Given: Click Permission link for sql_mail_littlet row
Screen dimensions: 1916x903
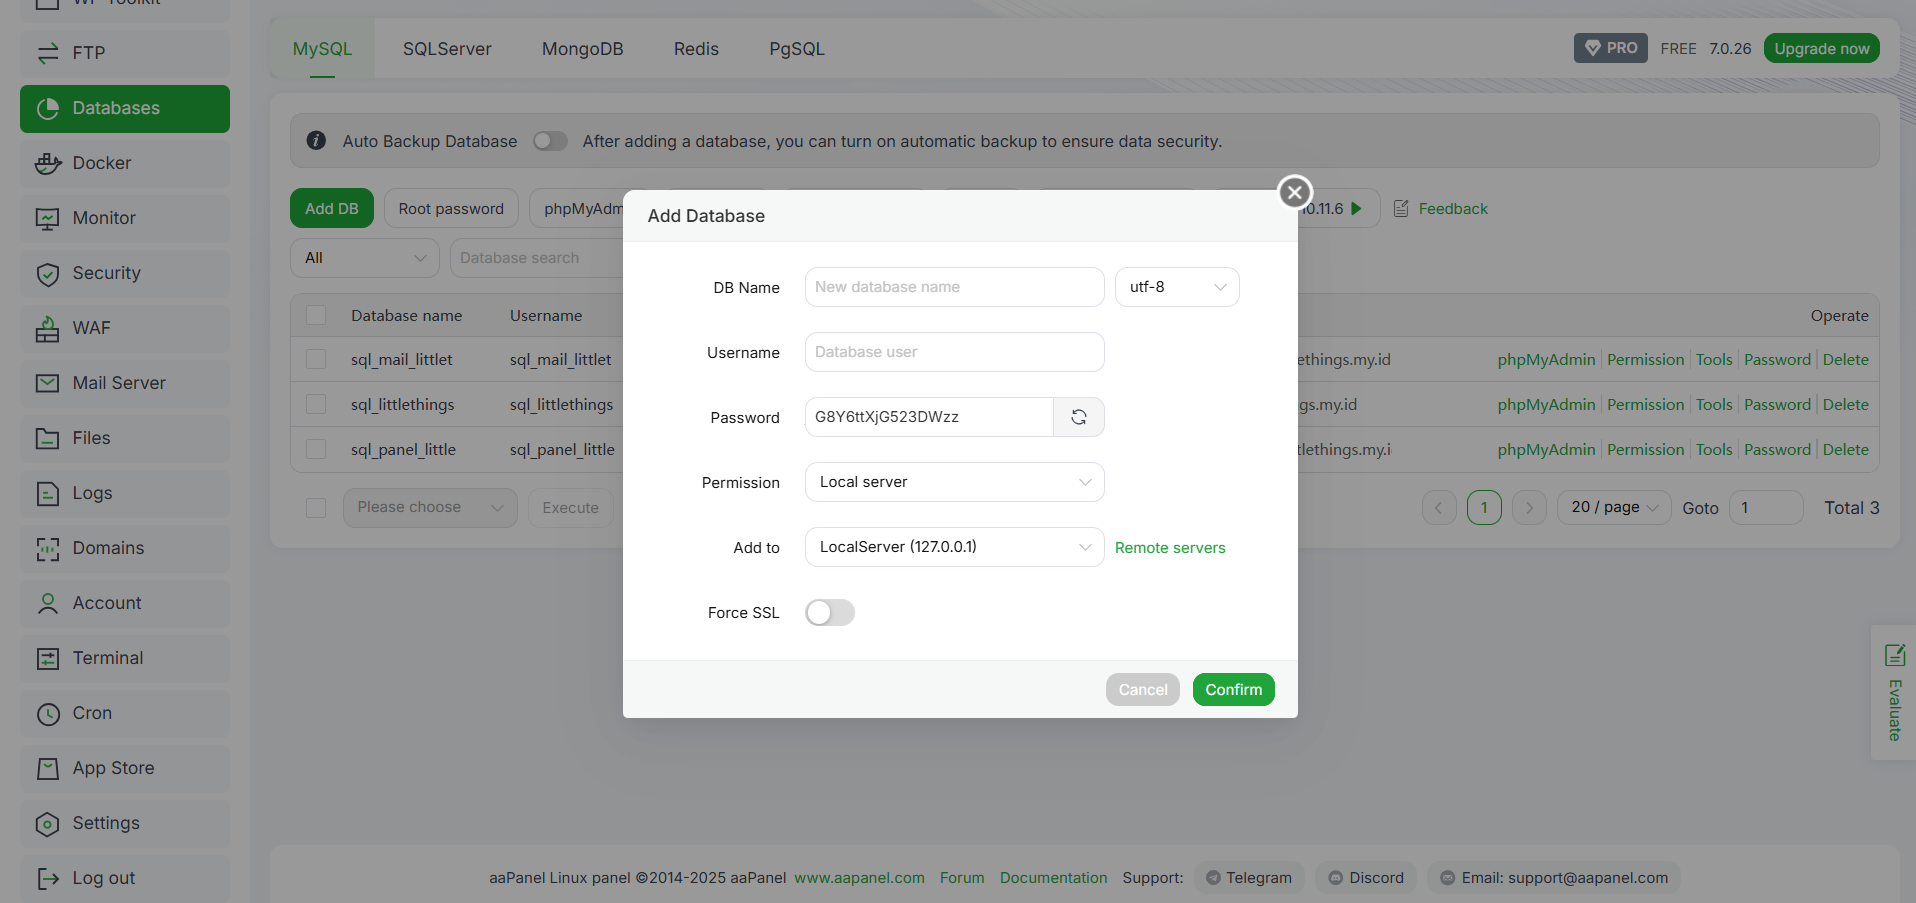Looking at the screenshot, I should [x=1645, y=359].
